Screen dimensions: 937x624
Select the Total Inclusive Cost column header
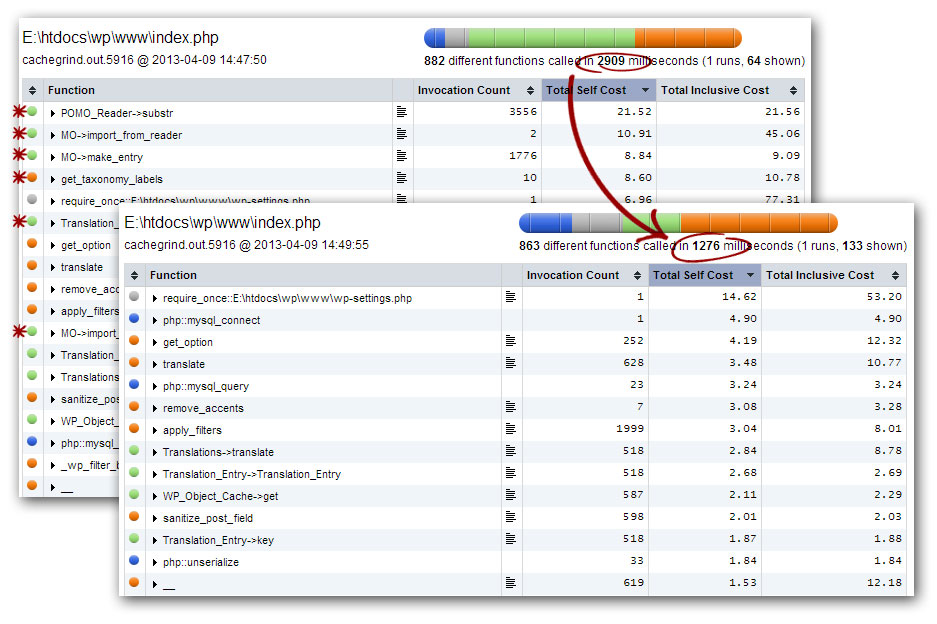pyautogui.click(x=820, y=275)
